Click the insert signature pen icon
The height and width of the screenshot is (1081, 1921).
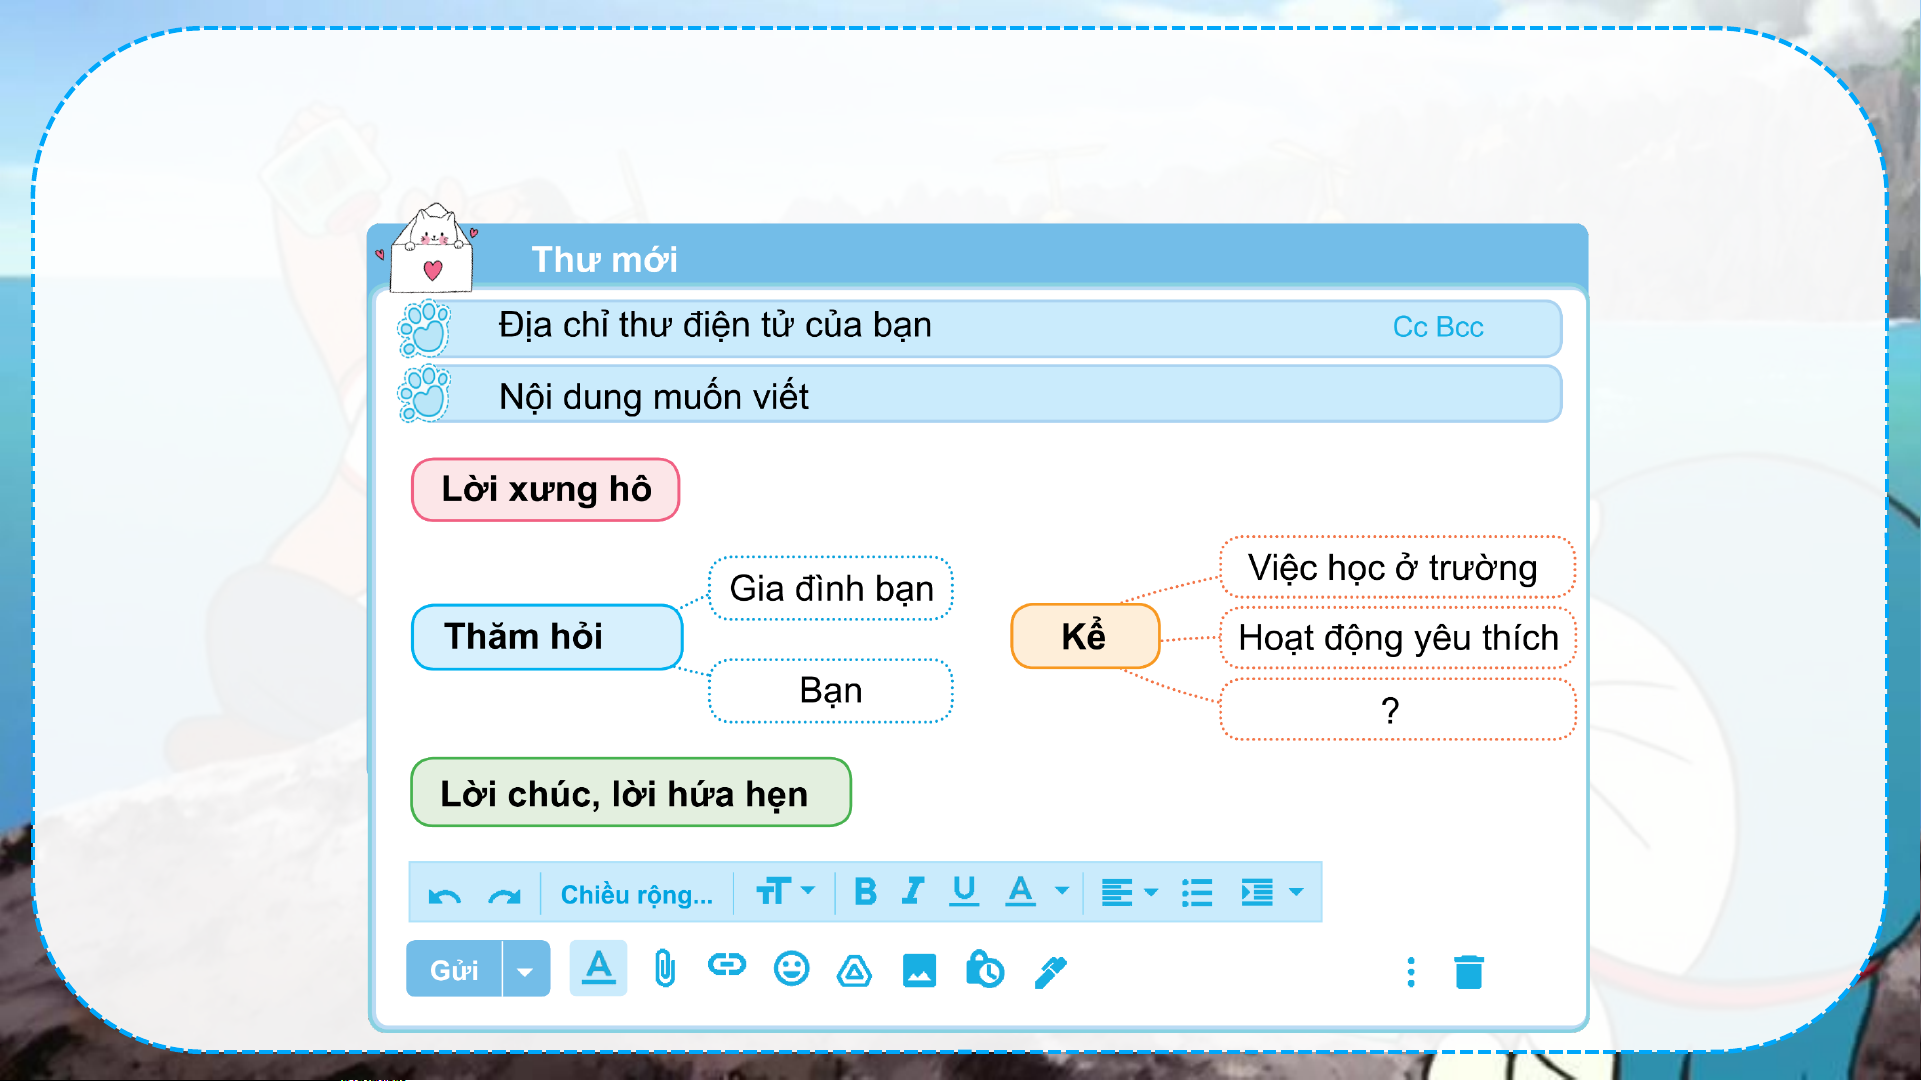(1051, 971)
